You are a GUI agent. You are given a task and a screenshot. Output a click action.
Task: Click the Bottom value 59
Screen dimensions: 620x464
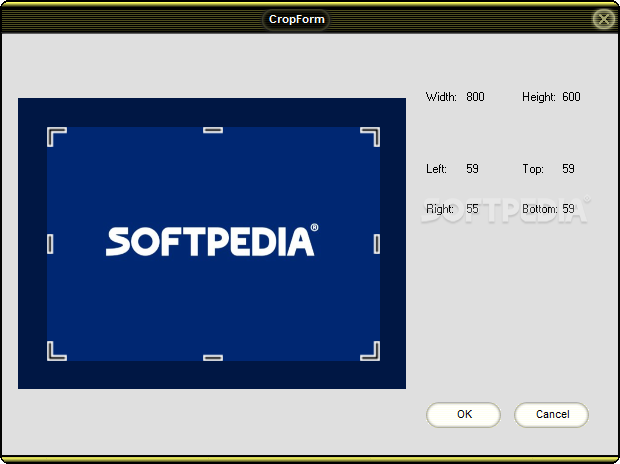[568, 209]
